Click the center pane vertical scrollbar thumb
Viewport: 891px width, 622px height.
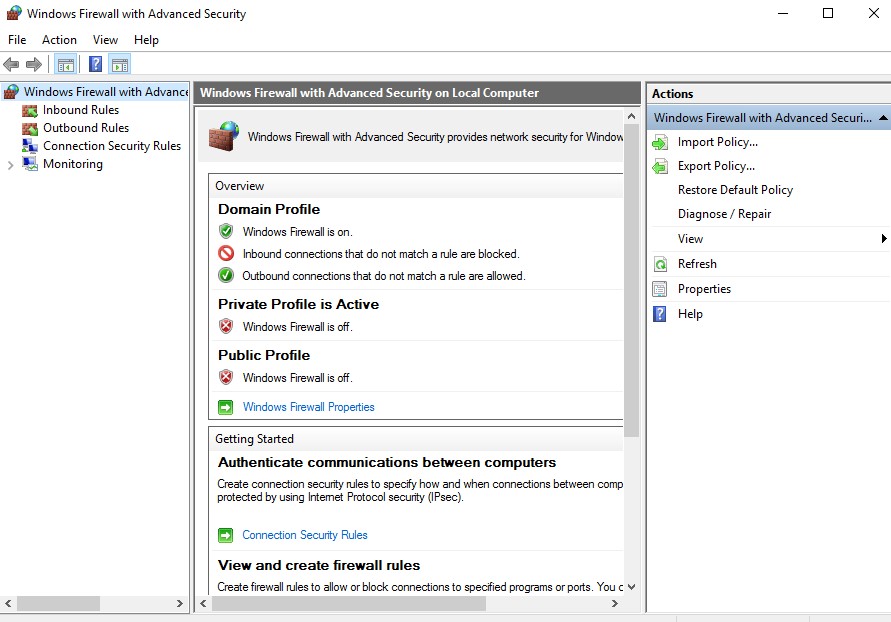pos(631,281)
